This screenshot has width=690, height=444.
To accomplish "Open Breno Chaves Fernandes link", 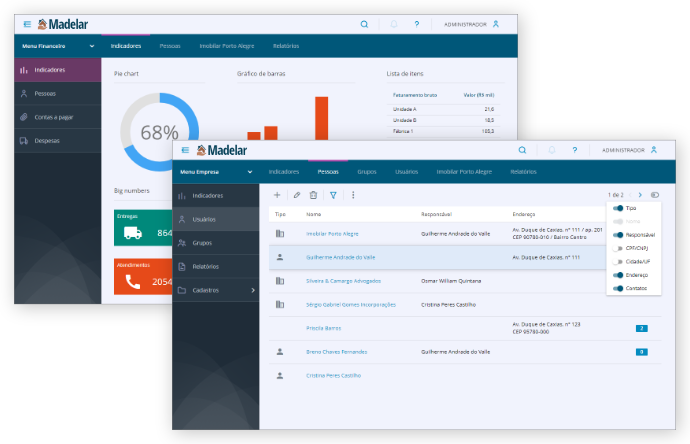I will click(337, 352).
